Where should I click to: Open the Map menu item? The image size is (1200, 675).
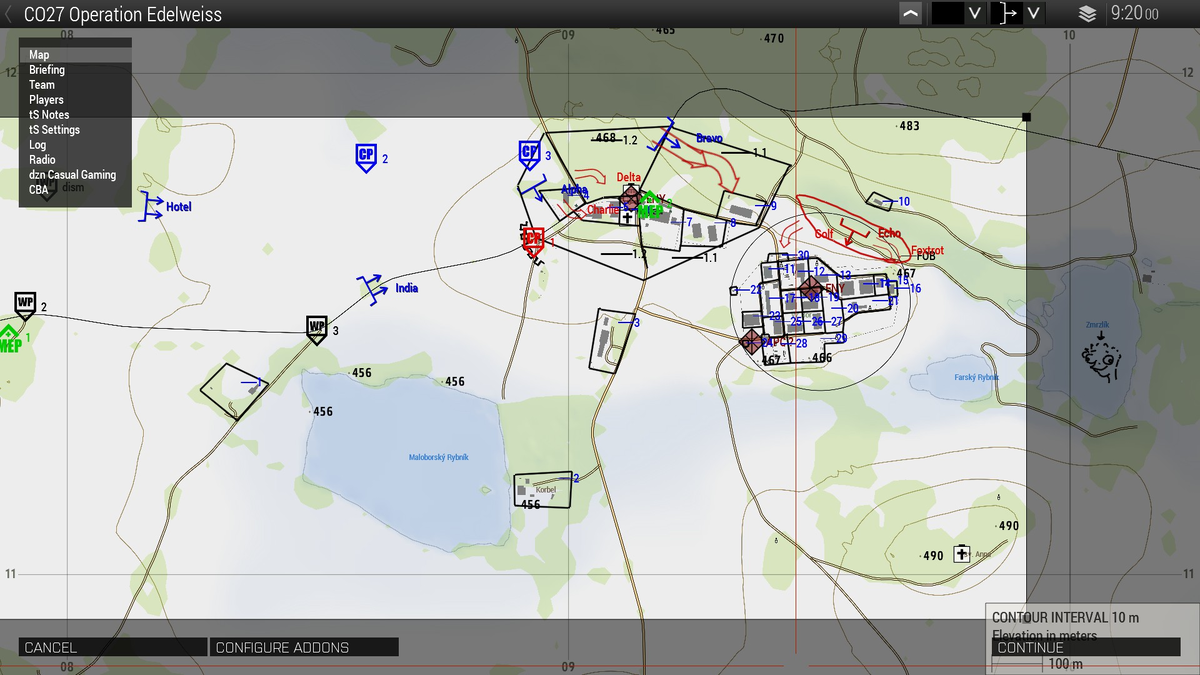(x=75, y=55)
